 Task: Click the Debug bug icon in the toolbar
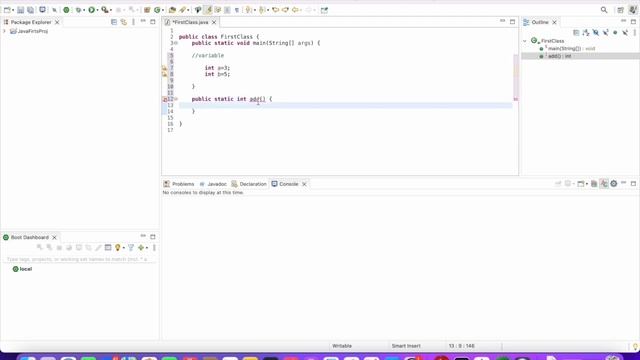tap(78, 10)
